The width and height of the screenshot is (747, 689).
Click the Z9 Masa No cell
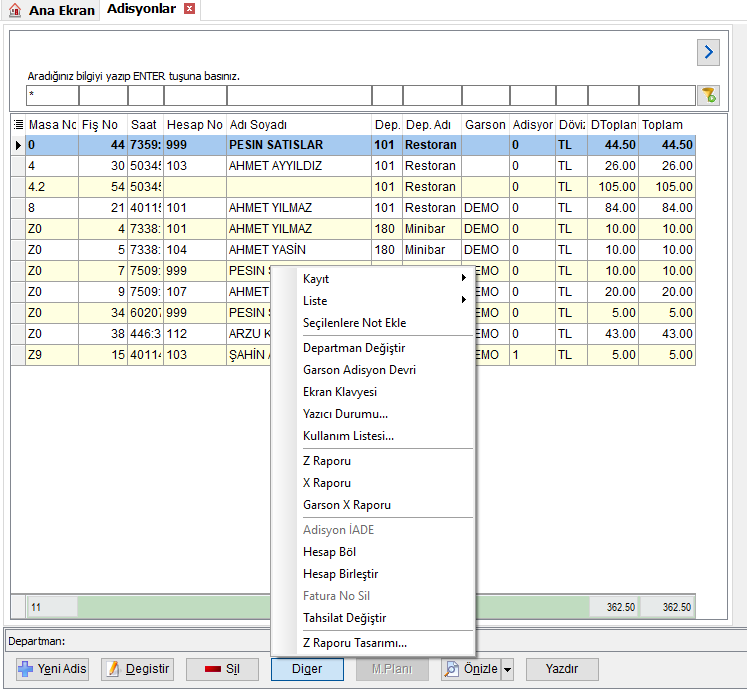[x=52, y=355]
